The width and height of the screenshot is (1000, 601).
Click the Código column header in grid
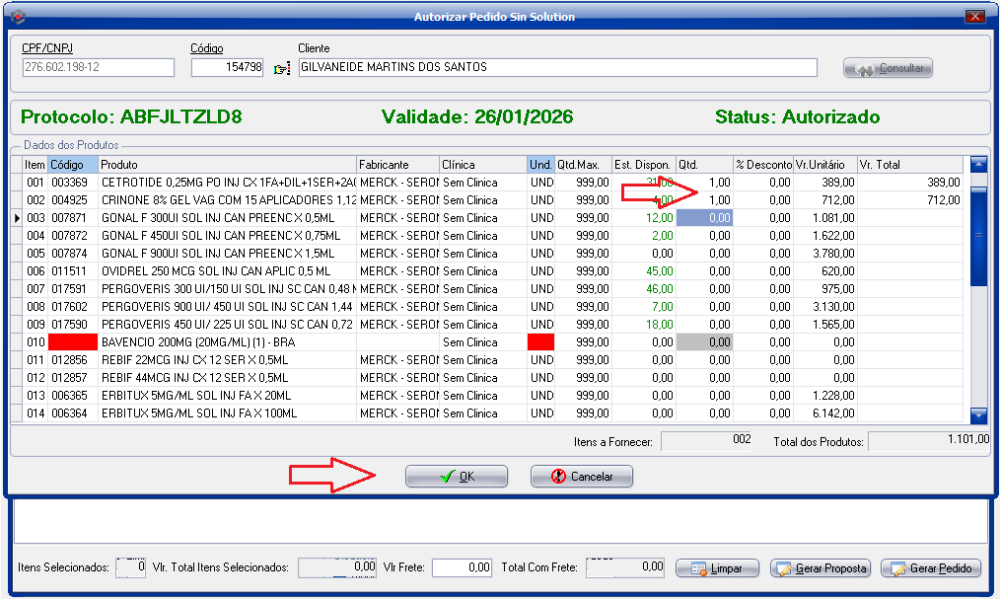pyautogui.click(x=73, y=164)
